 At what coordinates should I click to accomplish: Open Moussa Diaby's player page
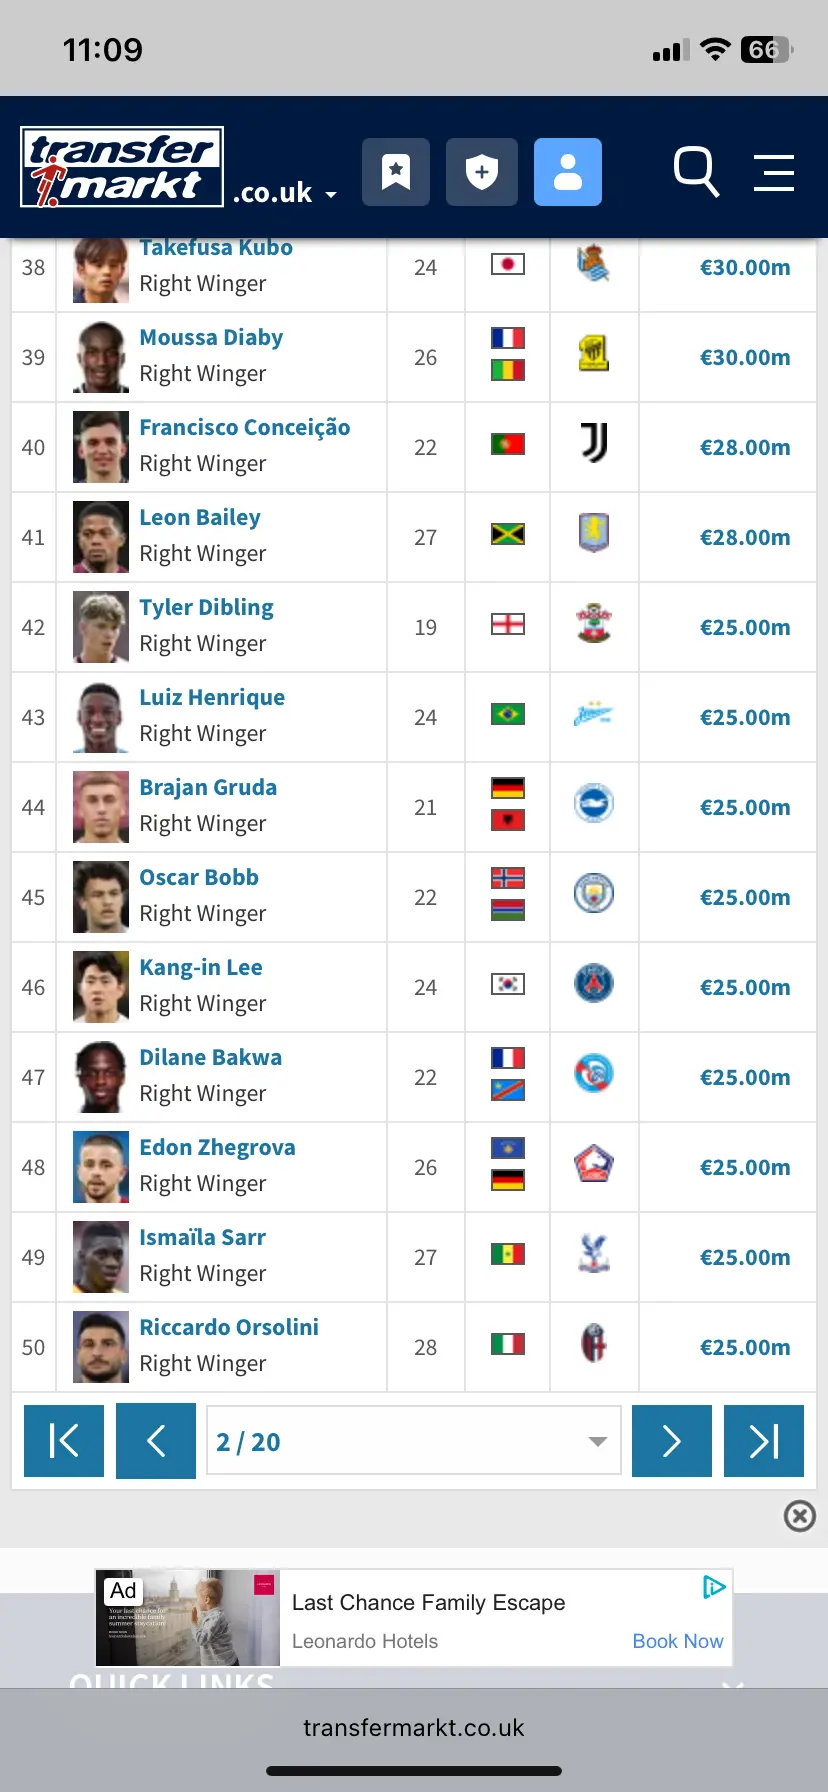tap(211, 338)
